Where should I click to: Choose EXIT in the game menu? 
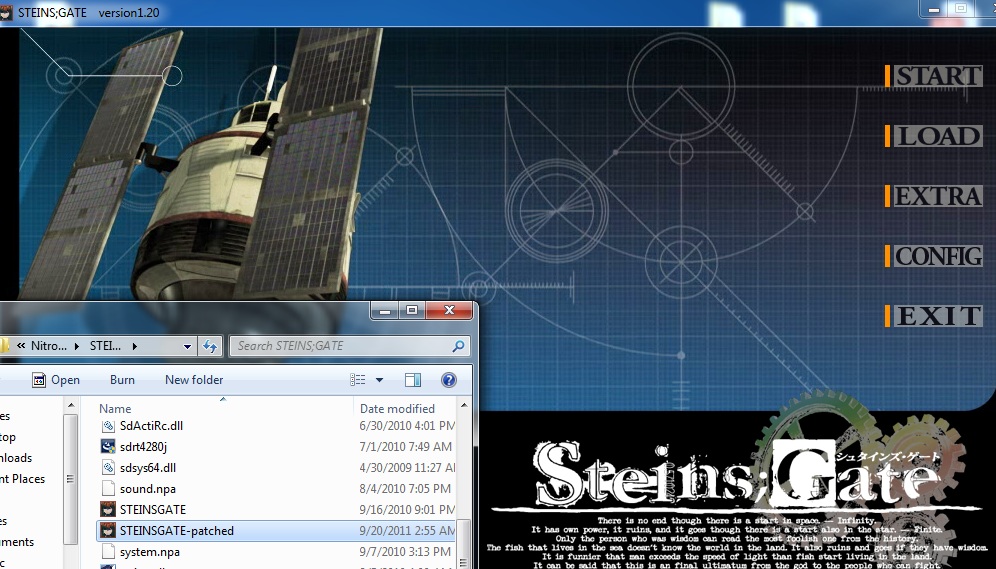click(938, 316)
